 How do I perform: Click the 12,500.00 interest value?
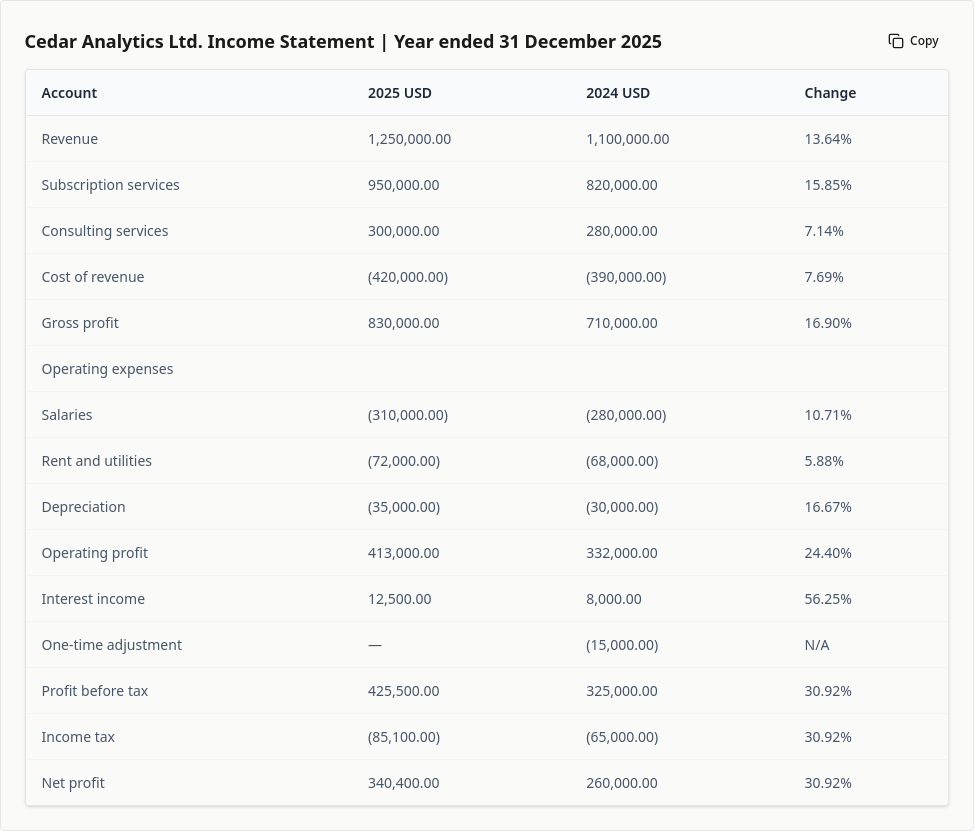click(399, 599)
